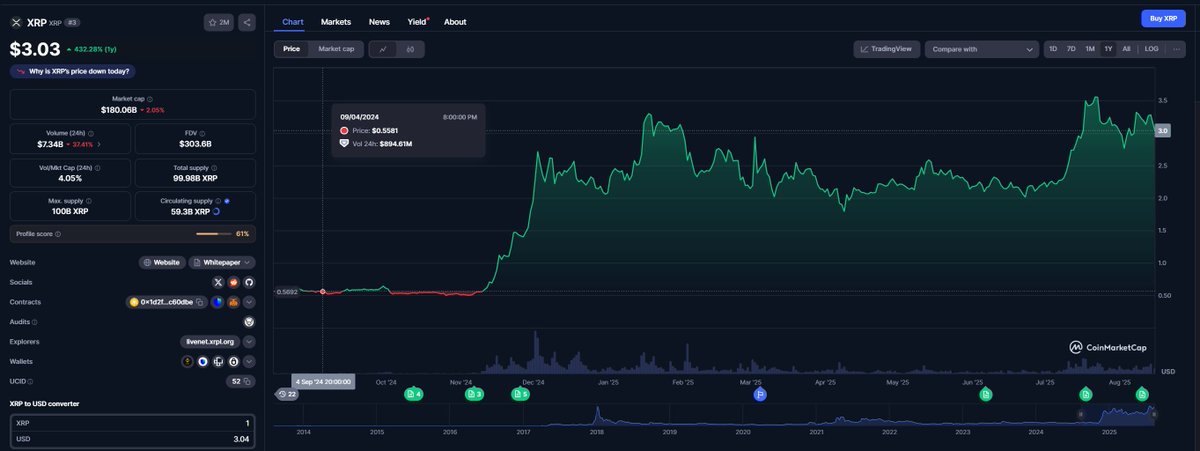Image resolution: width=1200 pixels, height=451 pixels.
Task: Click the Profile score progress bar
Action: point(213,234)
